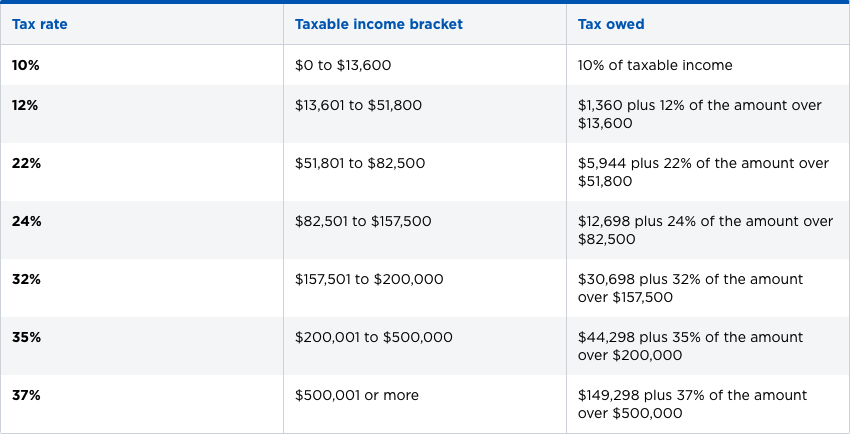Select the 12% tax rate cell
850x434 pixels.
pyautogui.click(x=25, y=105)
